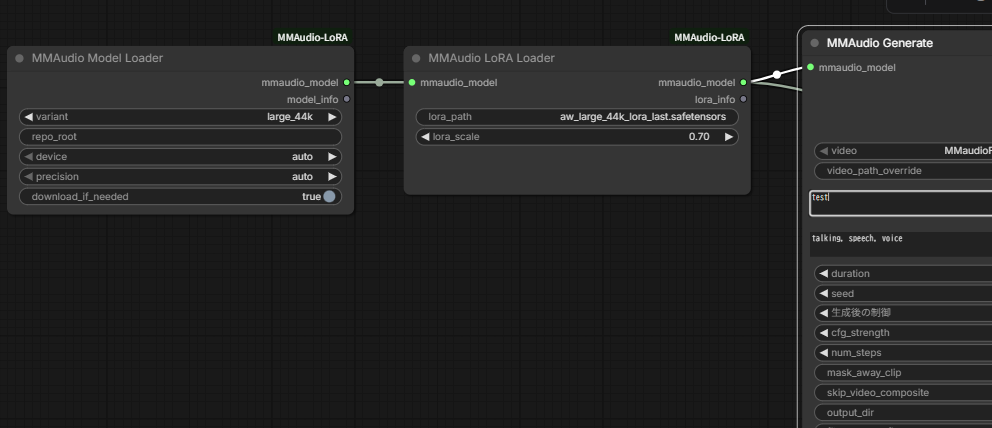Image resolution: width=992 pixels, height=428 pixels.
Task: Open the precision dropdown set to auto
Action: tap(180, 177)
